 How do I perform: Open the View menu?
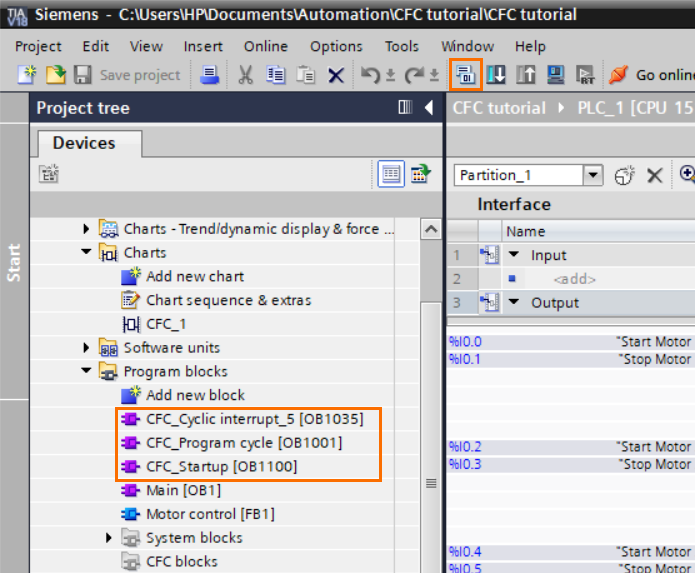pos(146,46)
